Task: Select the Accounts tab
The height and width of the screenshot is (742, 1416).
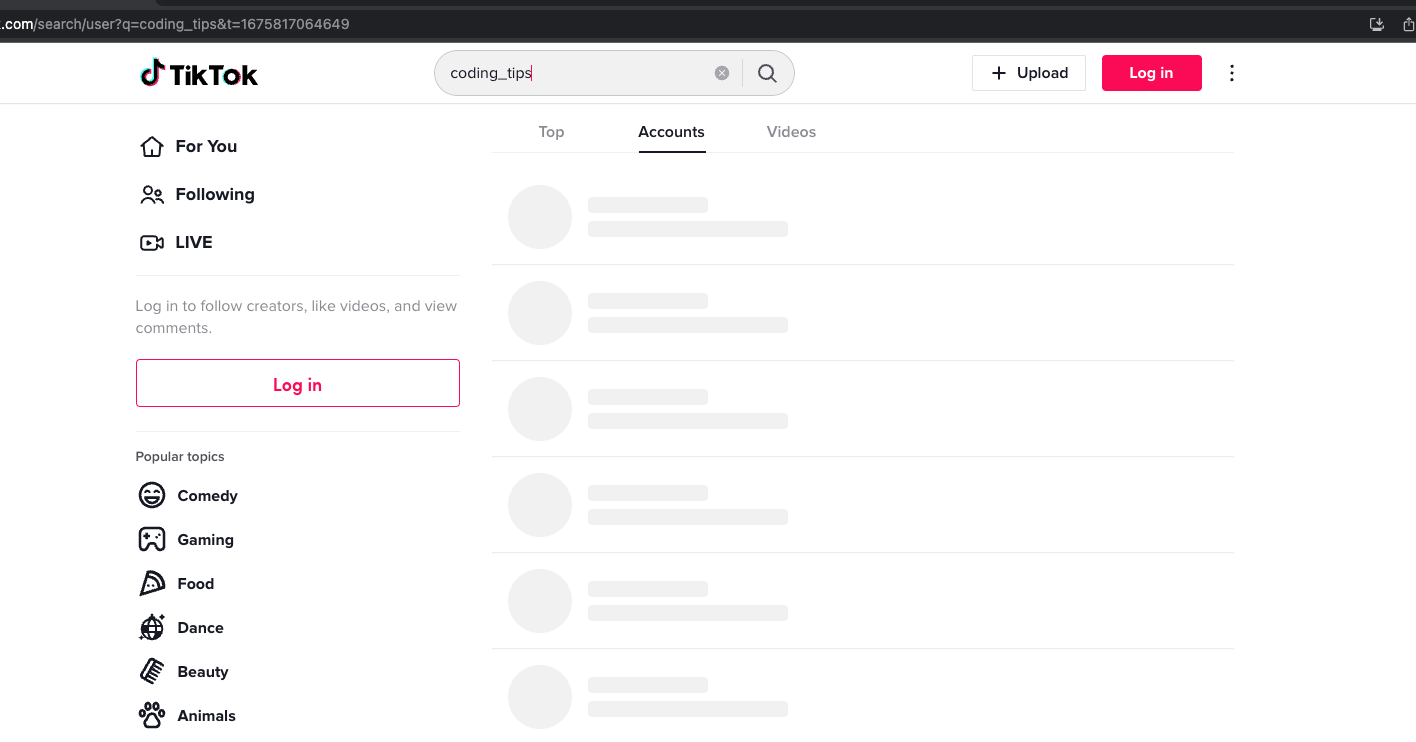Action: [671, 131]
